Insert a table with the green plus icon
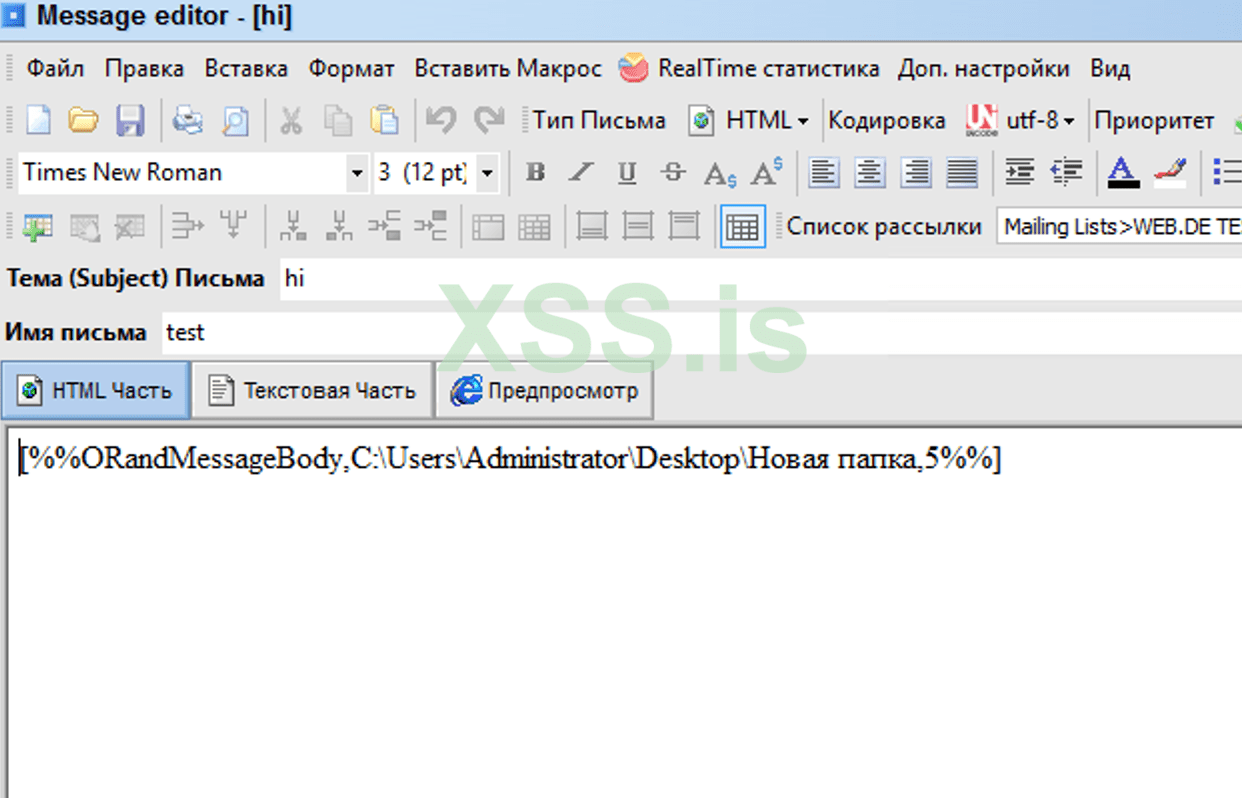The width and height of the screenshot is (1242, 798). [x=37, y=226]
